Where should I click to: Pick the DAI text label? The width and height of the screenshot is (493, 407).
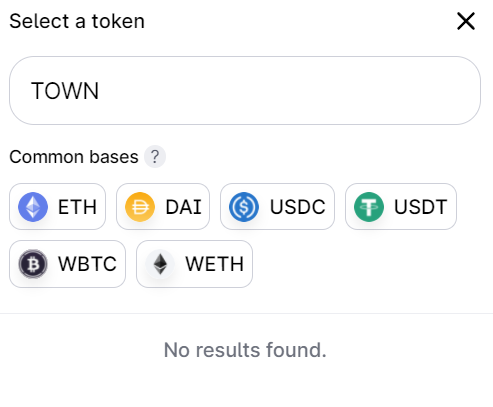(x=184, y=207)
